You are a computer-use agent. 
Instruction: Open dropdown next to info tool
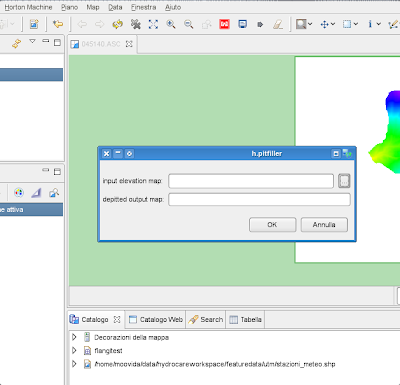(x=378, y=24)
